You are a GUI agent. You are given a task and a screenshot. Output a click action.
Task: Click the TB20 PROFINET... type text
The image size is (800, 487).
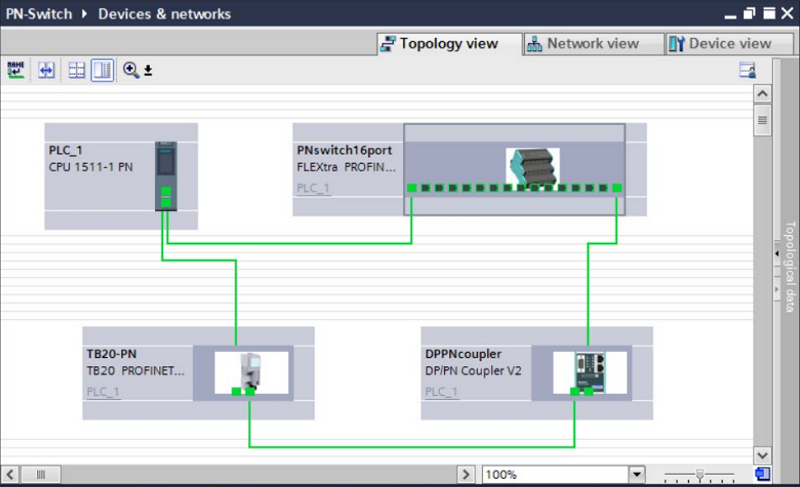point(136,371)
